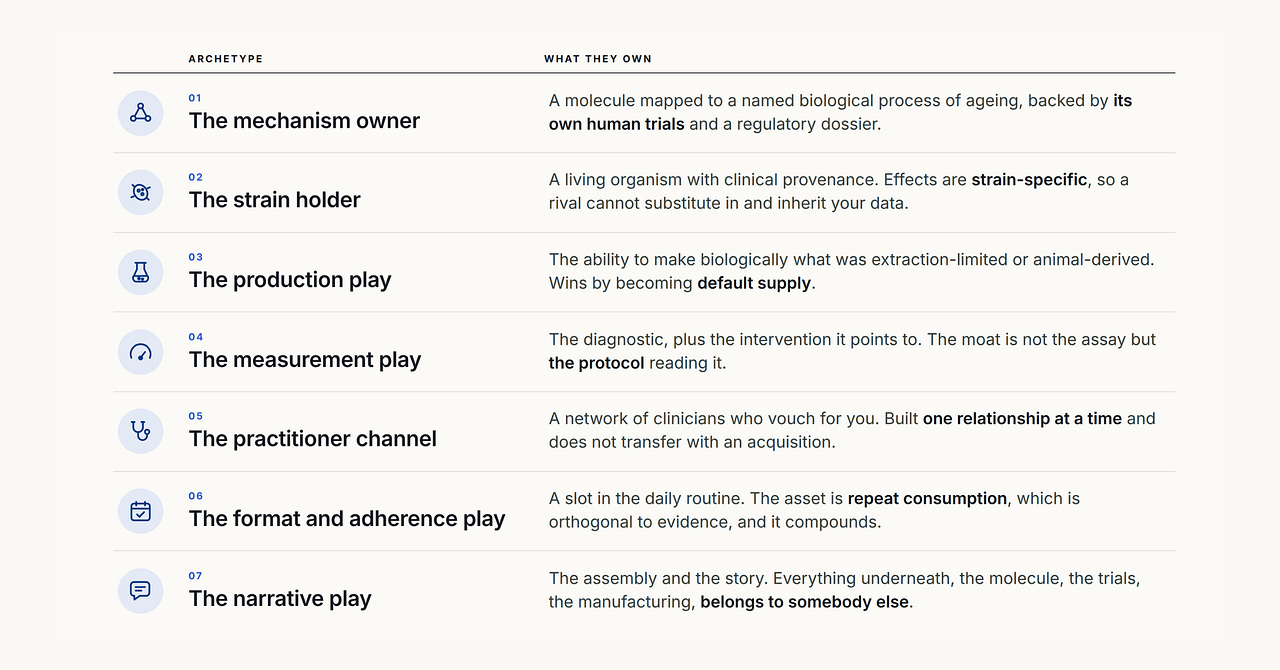This screenshot has height=670, width=1280.
Task: Click 'The measurement play' heading
Action: pyautogui.click(x=305, y=360)
